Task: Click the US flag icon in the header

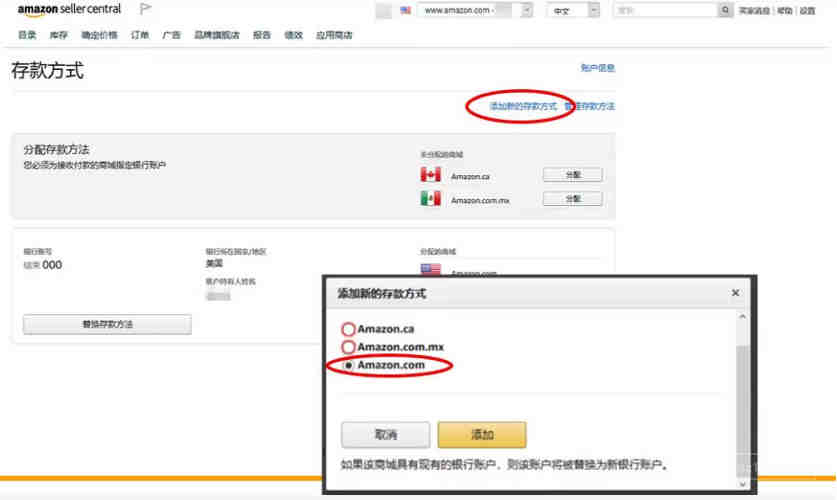Action: [406, 10]
